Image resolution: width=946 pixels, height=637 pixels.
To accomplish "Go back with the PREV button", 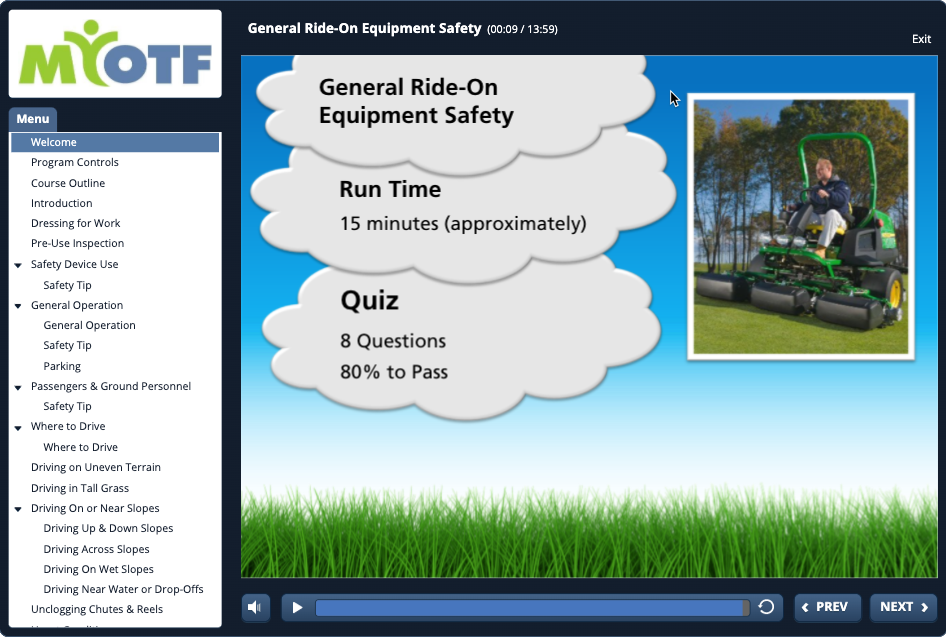I will pyautogui.click(x=827, y=607).
